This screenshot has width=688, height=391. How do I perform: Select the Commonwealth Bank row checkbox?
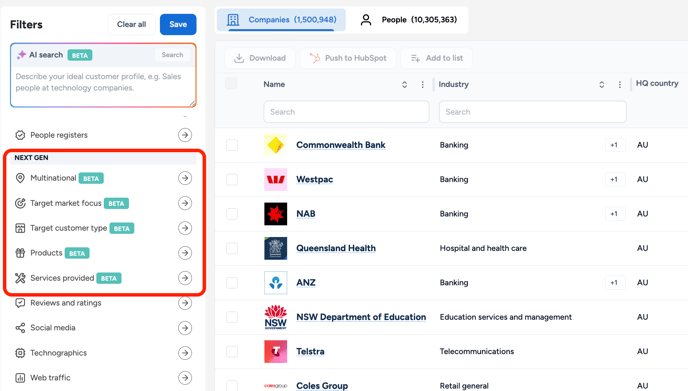232,145
